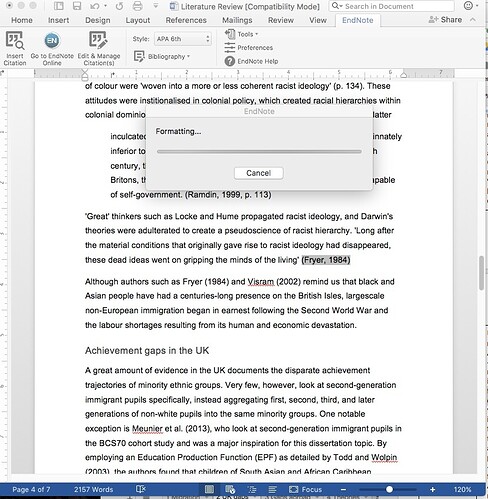
Task: Switch to the Review tab
Action: pyautogui.click(x=281, y=20)
